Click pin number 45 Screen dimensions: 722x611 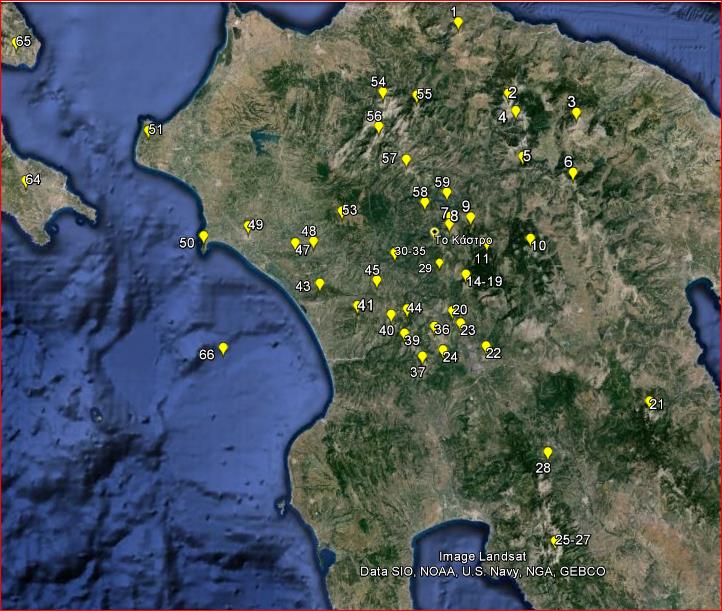click(377, 281)
